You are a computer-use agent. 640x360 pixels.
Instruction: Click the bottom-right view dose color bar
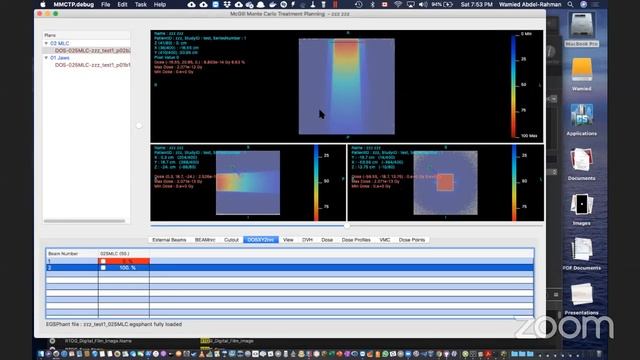point(514,183)
